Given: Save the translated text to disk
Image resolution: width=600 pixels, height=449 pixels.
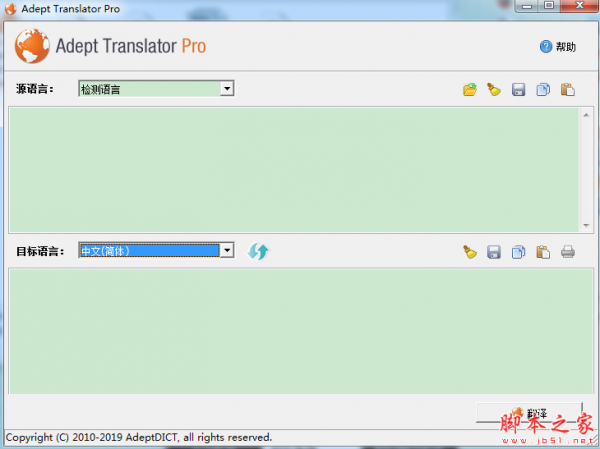Looking at the screenshot, I should click(x=494, y=252).
